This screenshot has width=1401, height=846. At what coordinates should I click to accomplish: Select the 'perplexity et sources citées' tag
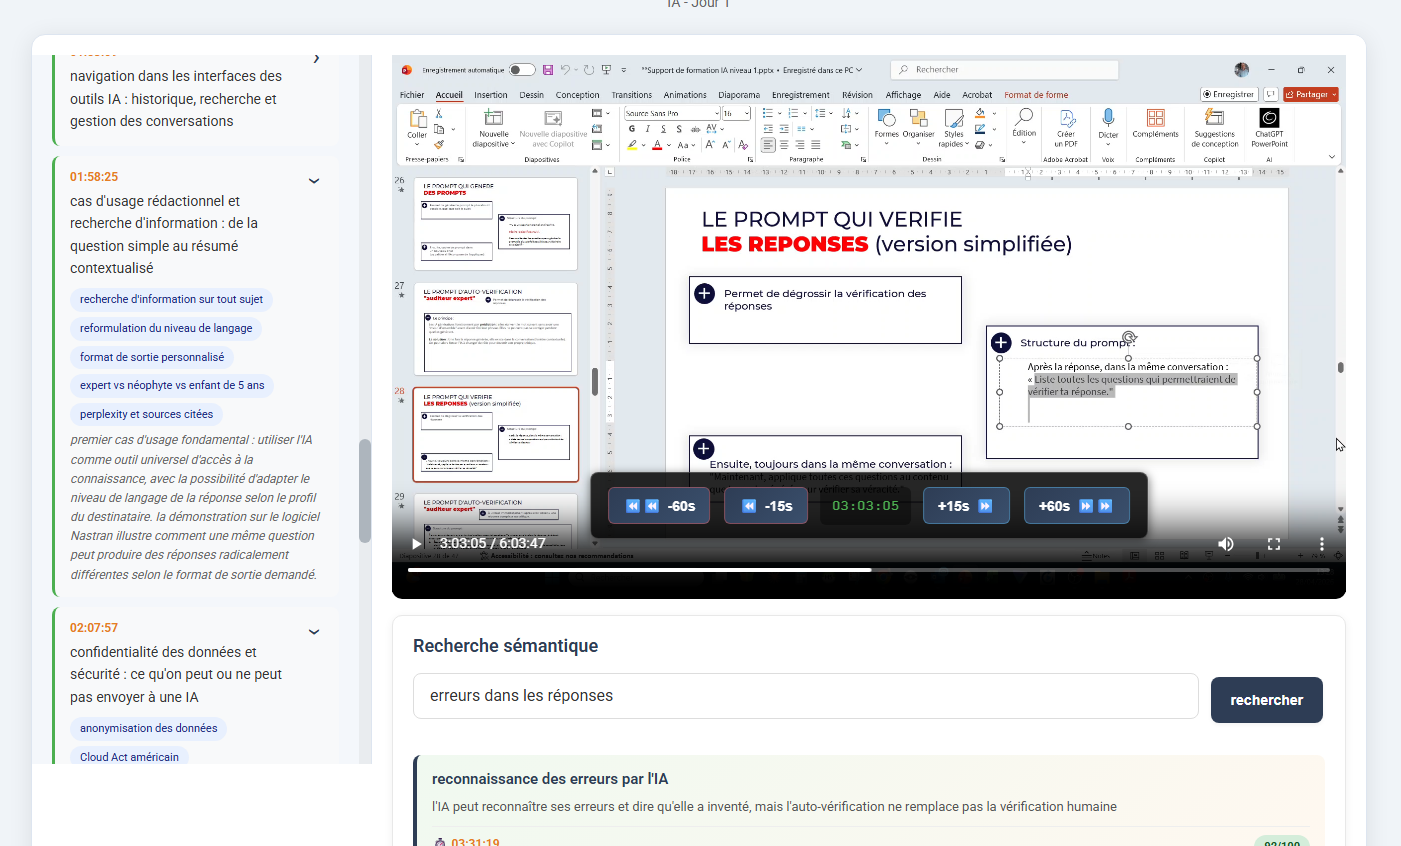click(x=146, y=414)
